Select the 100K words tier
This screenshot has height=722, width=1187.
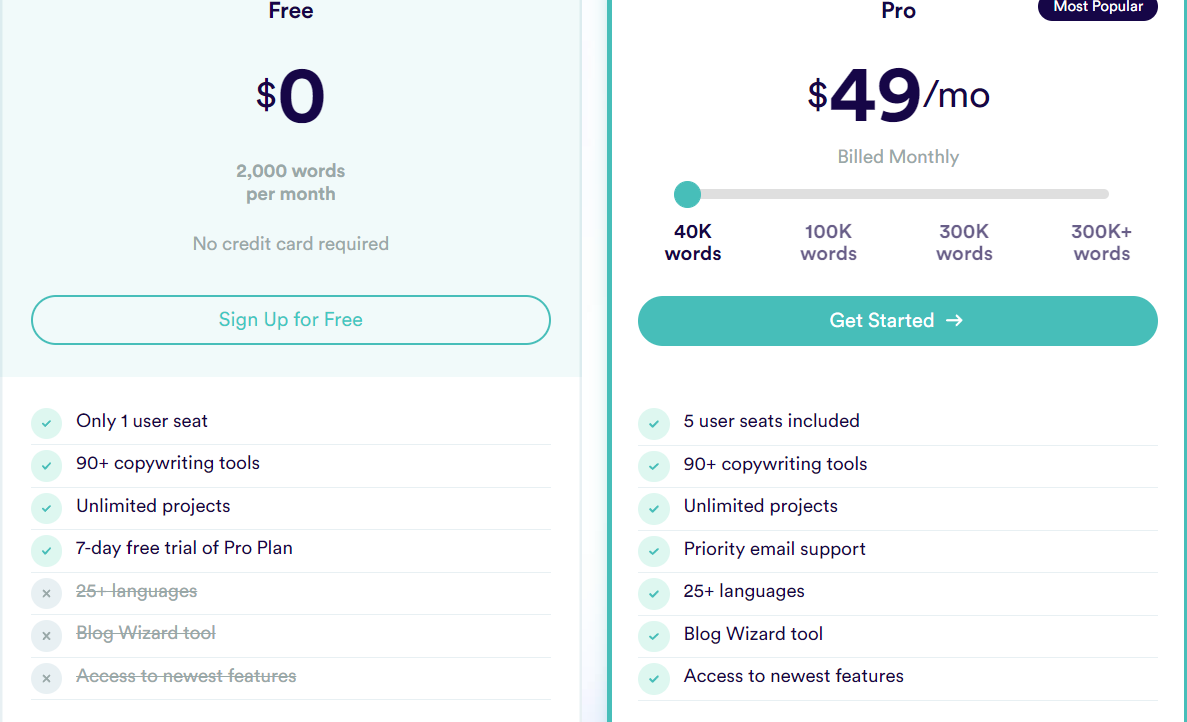(829, 243)
